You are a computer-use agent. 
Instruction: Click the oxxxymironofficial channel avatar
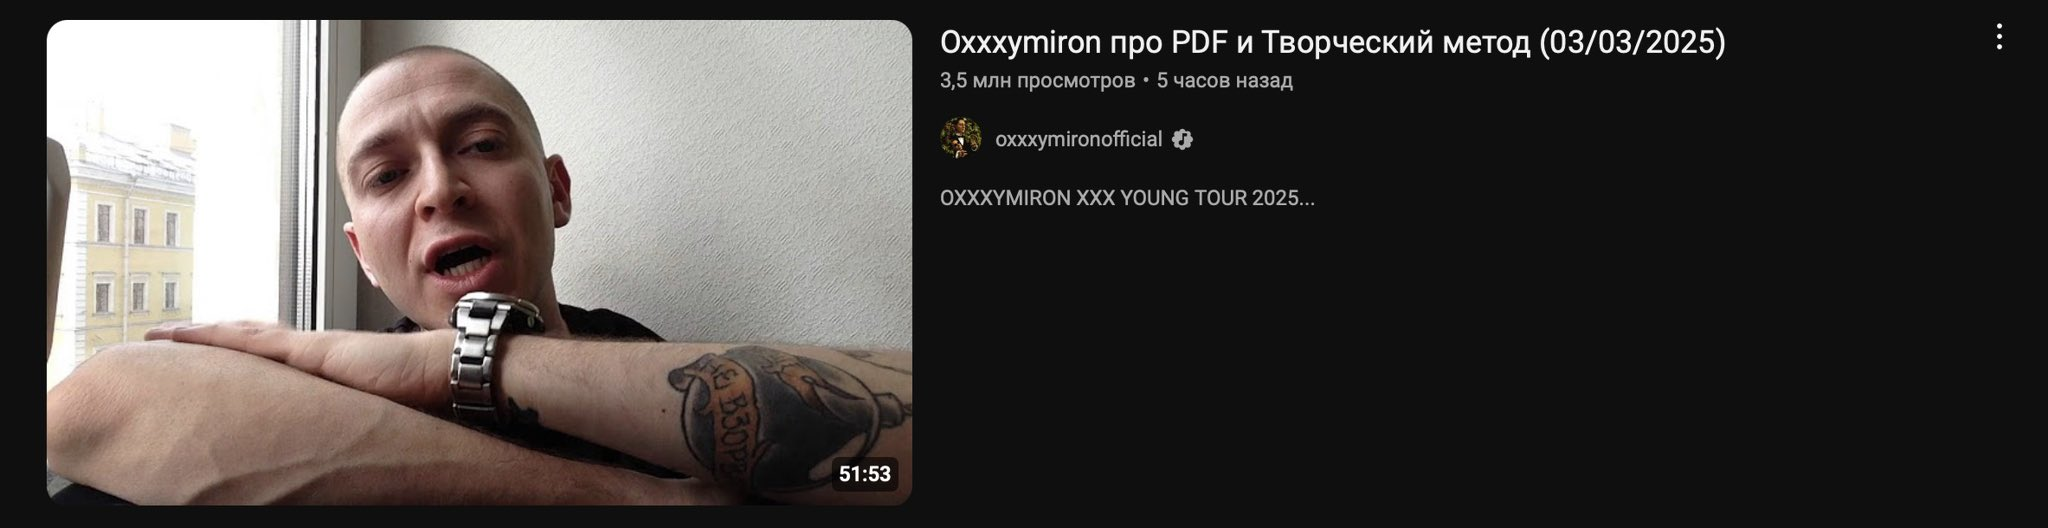pos(961,139)
